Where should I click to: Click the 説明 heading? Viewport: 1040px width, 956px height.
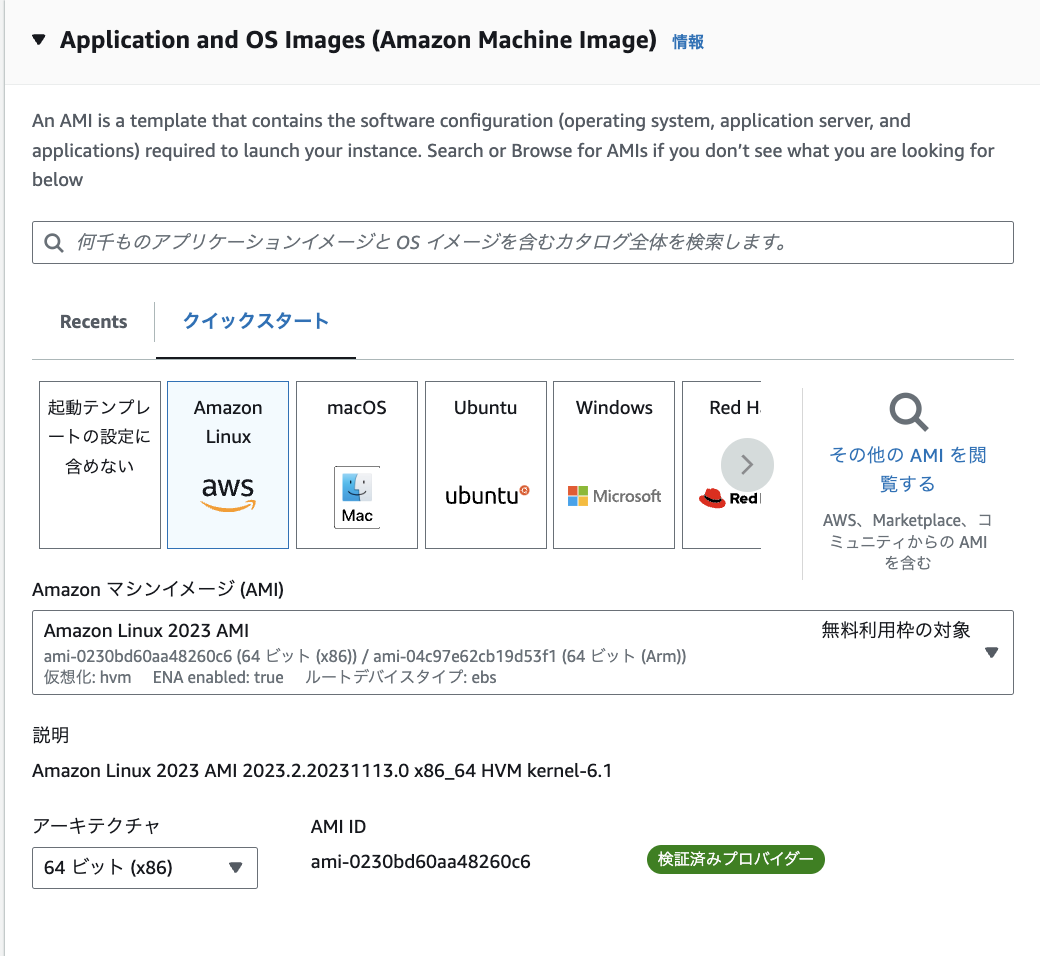(x=50, y=735)
